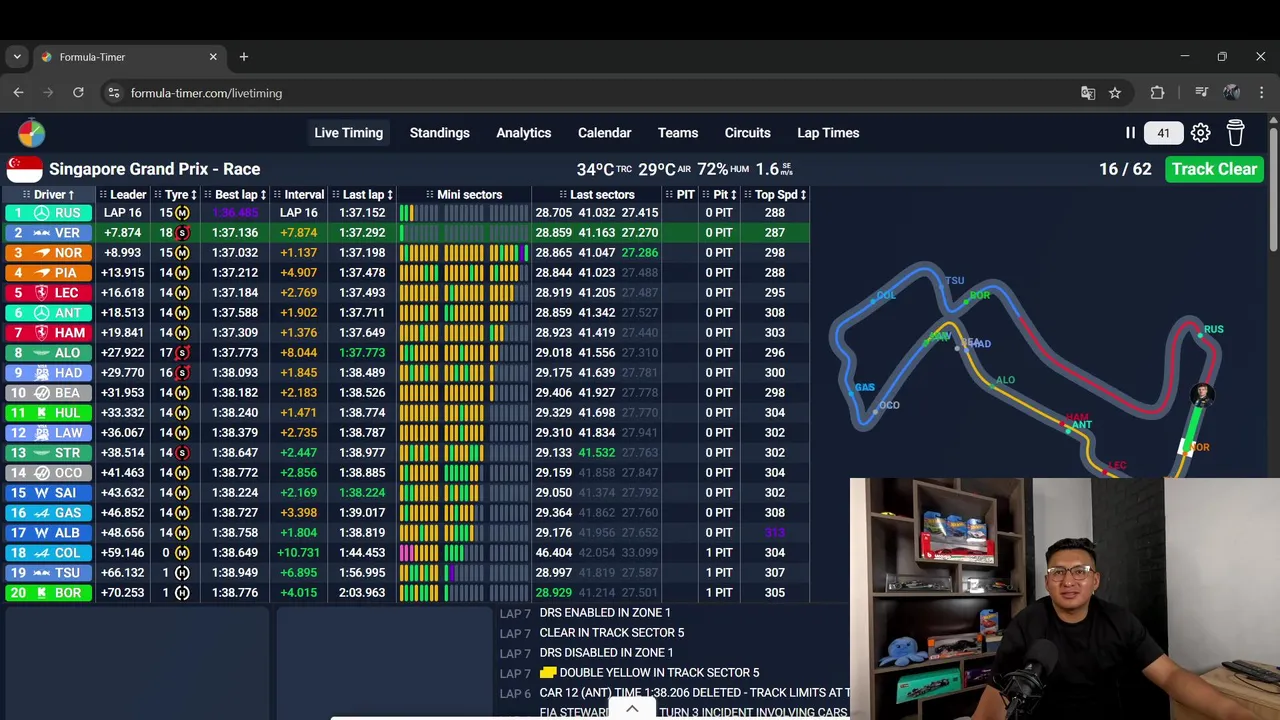Click the hard tyre icon in TSU row

(182, 573)
